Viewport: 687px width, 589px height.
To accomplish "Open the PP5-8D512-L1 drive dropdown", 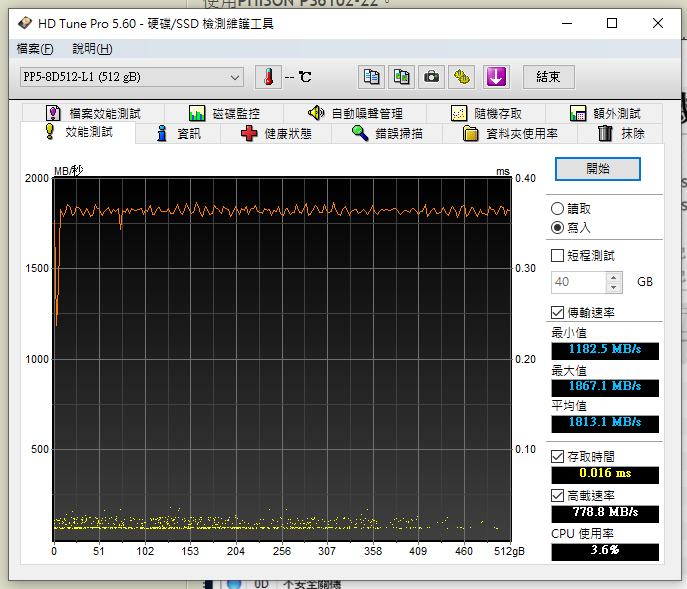I will tap(131, 77).
